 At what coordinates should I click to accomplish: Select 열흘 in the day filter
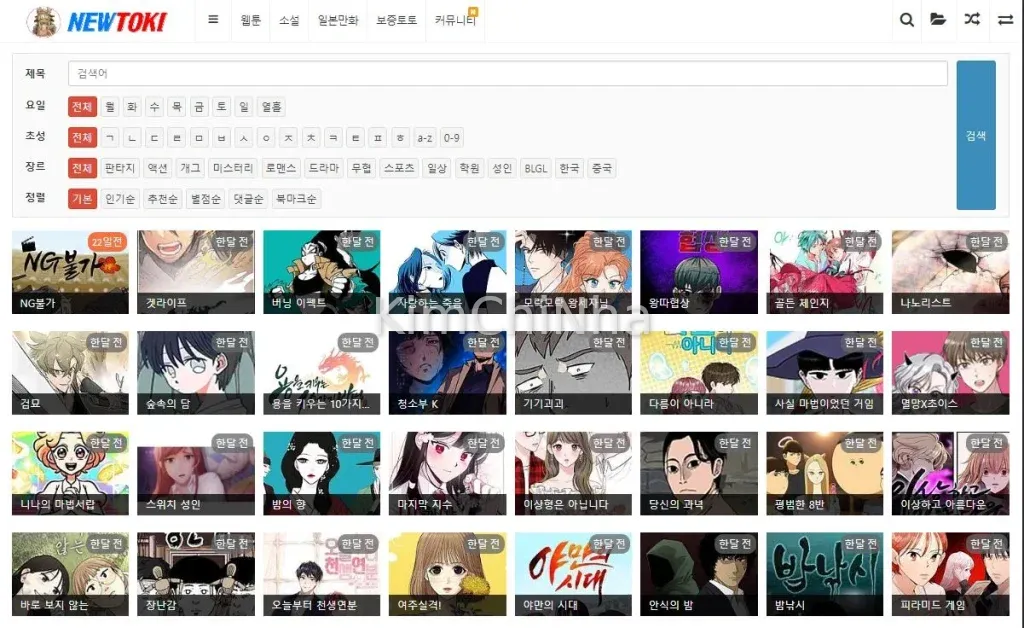pos(271,106)
